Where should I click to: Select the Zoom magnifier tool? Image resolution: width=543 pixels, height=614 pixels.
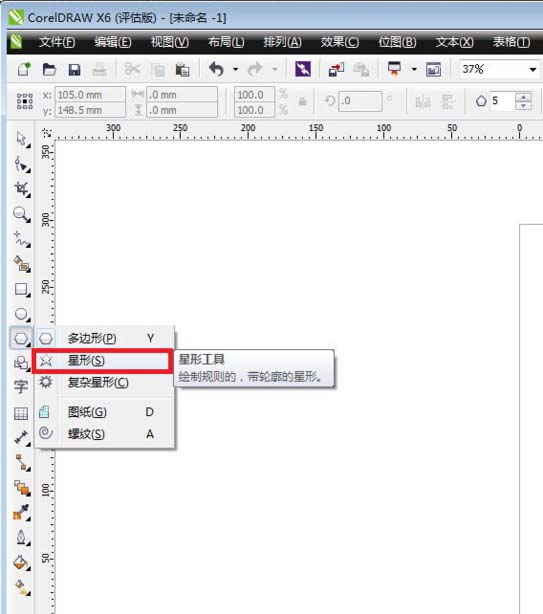tap(22, 215)
